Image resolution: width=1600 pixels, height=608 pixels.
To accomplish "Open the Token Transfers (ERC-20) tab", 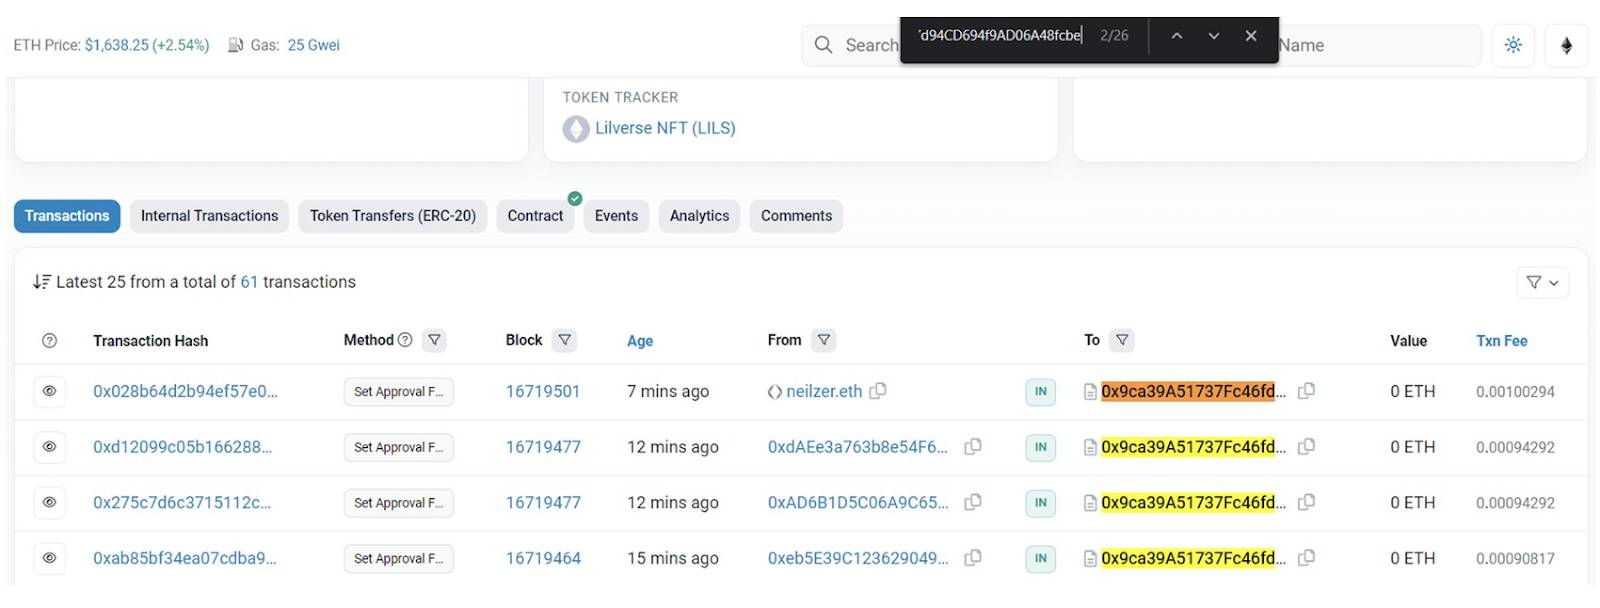I will pos(393,216).
